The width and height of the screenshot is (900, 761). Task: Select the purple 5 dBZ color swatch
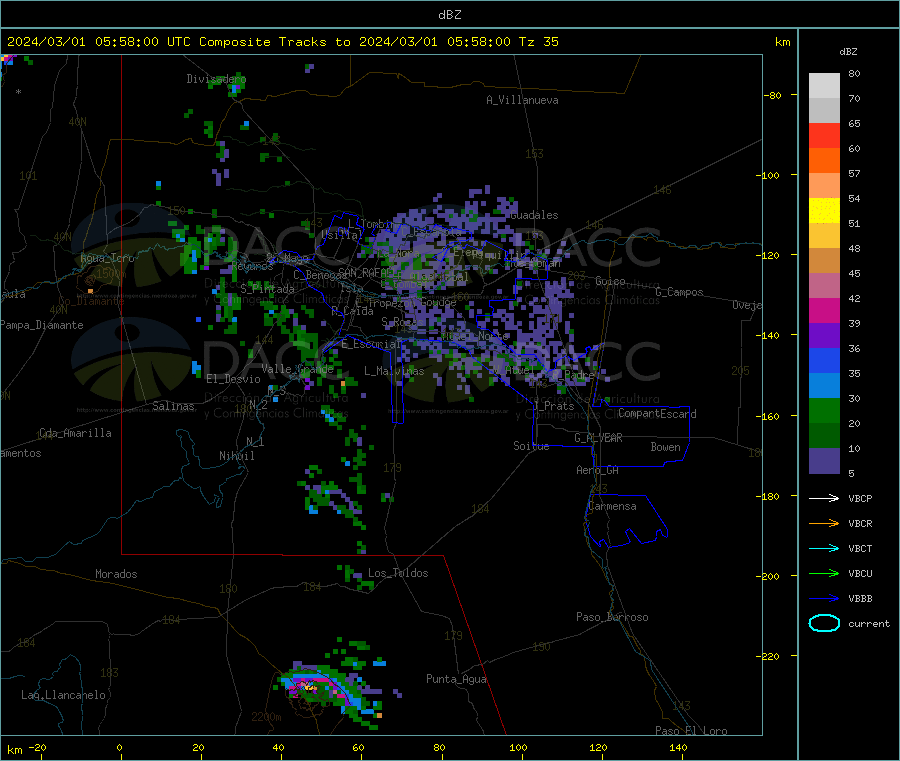(x=824, y=461)
